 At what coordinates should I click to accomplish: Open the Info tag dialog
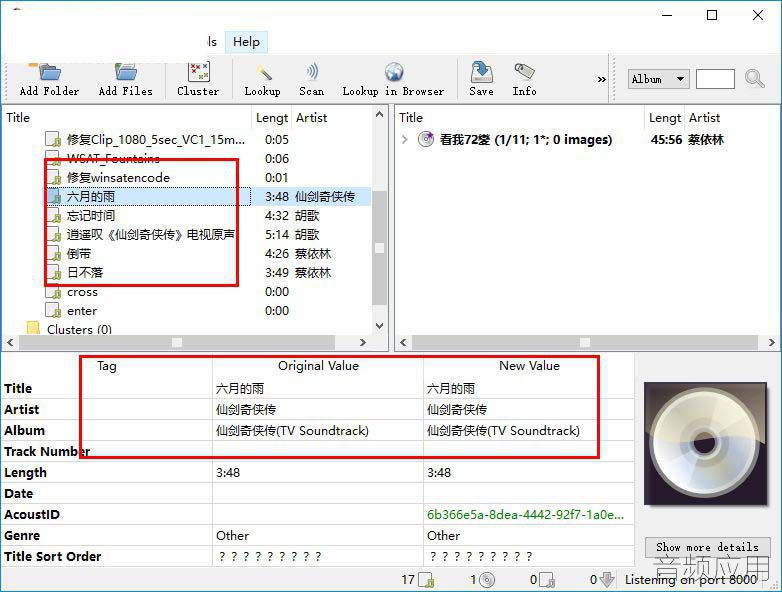click(x=524, y=79)
